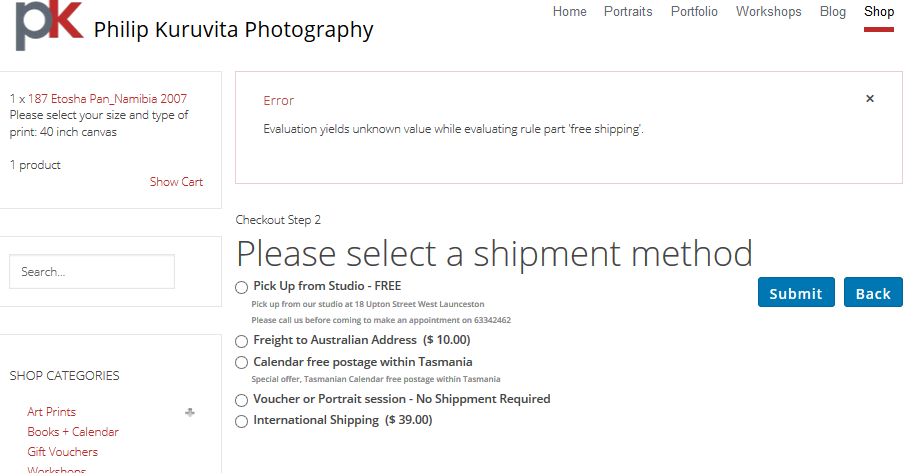The width and height of the screenshot is (916, 473).
Task: Click the Back button
Action: pyautogui.click(x=873, y=293)
